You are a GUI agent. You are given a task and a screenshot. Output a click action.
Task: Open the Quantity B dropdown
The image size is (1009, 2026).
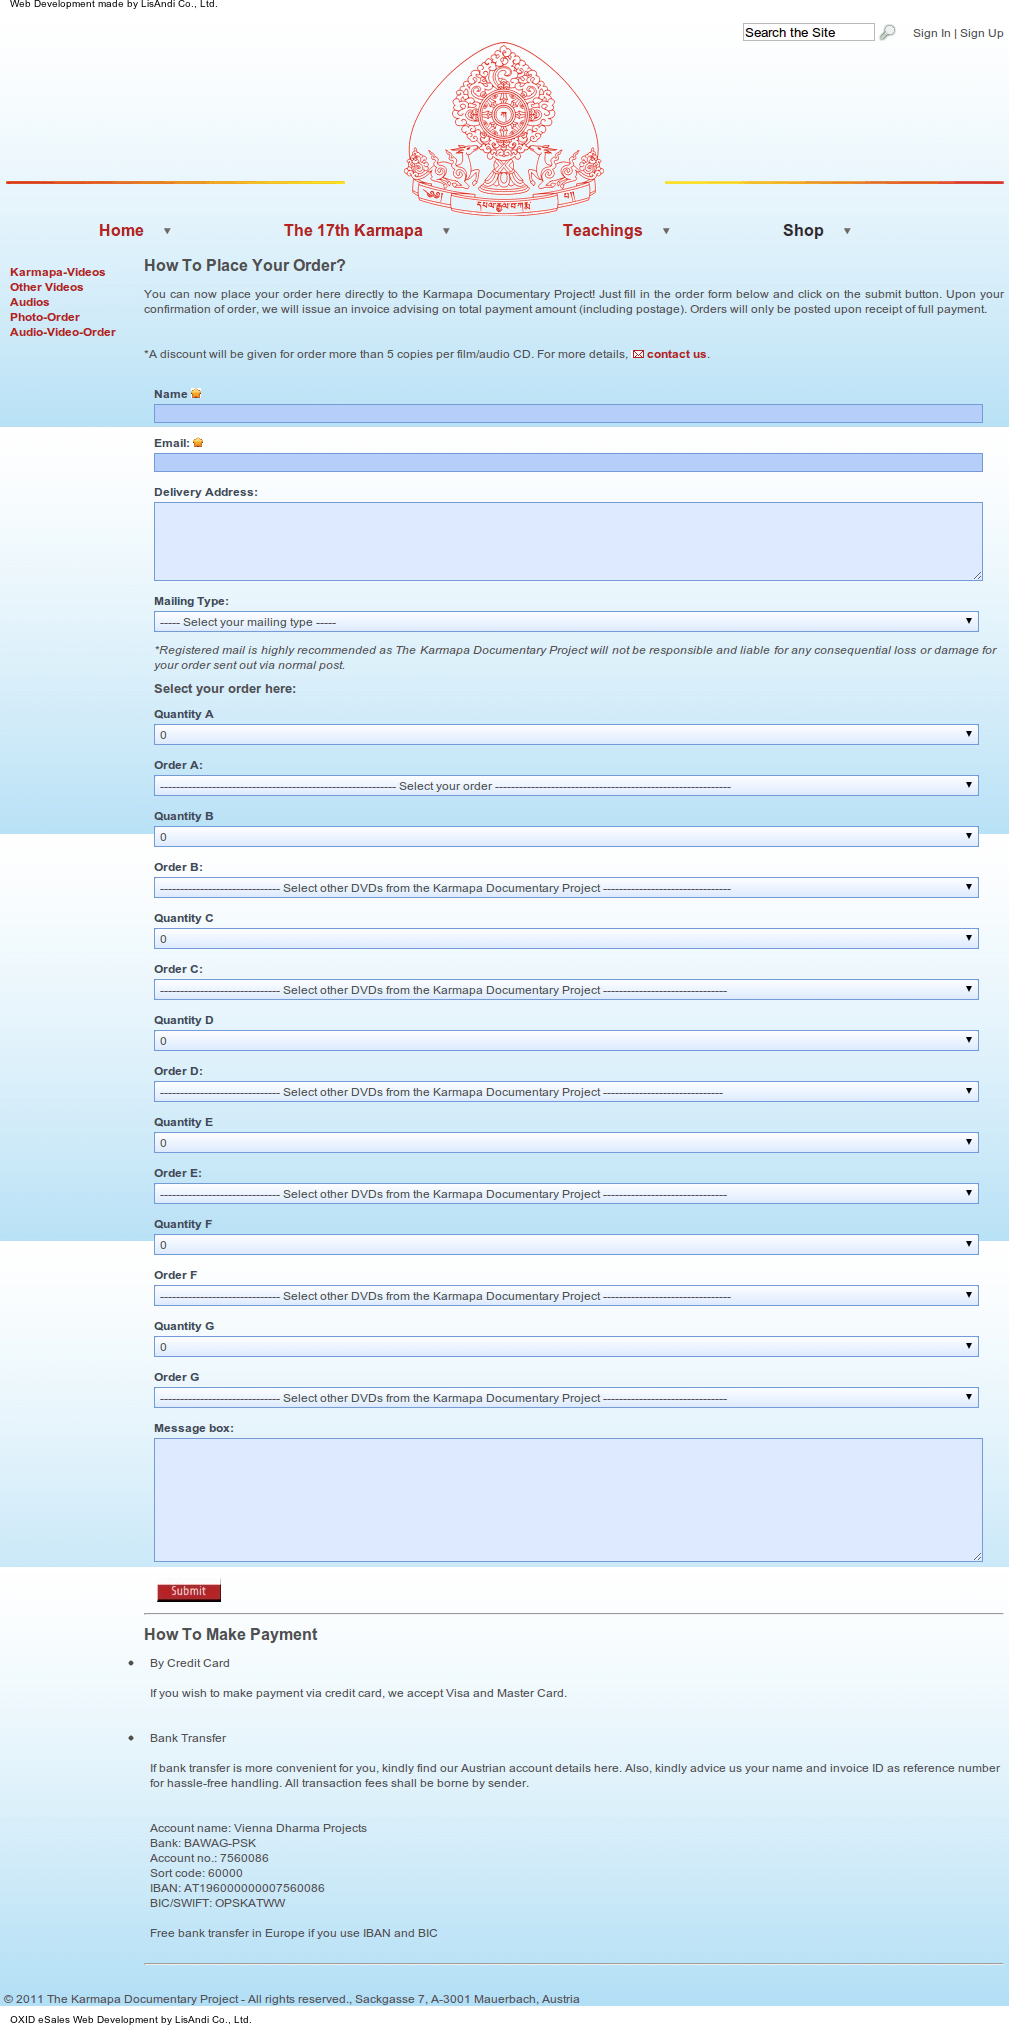tap(566, 837)
